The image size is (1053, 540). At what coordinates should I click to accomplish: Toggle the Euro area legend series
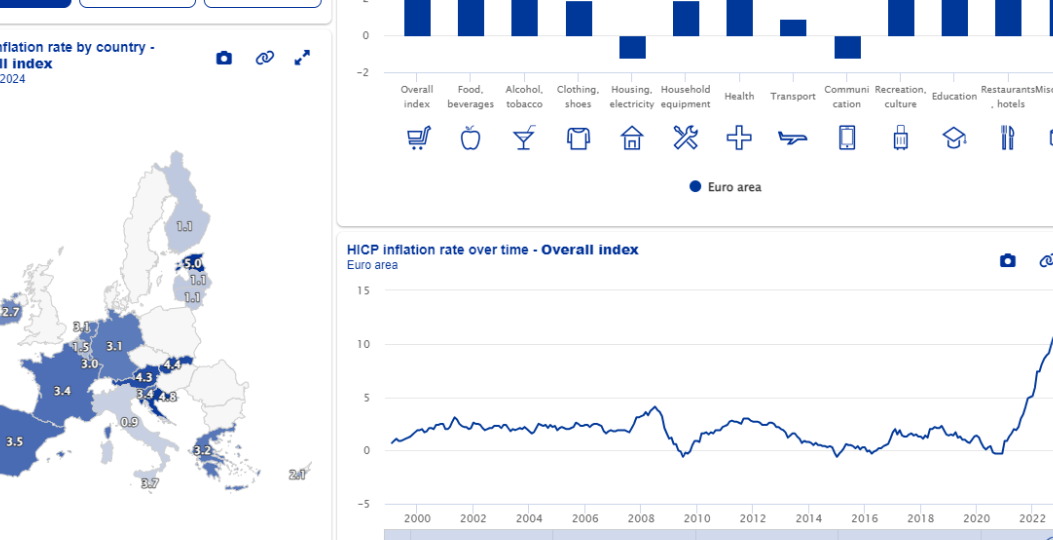(725, 187)
